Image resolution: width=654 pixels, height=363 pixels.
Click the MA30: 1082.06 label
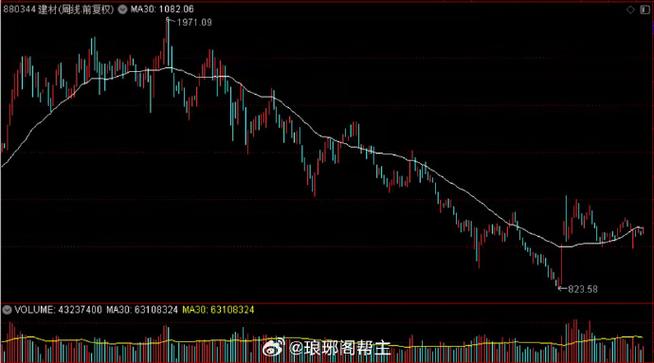click(162, 9)
